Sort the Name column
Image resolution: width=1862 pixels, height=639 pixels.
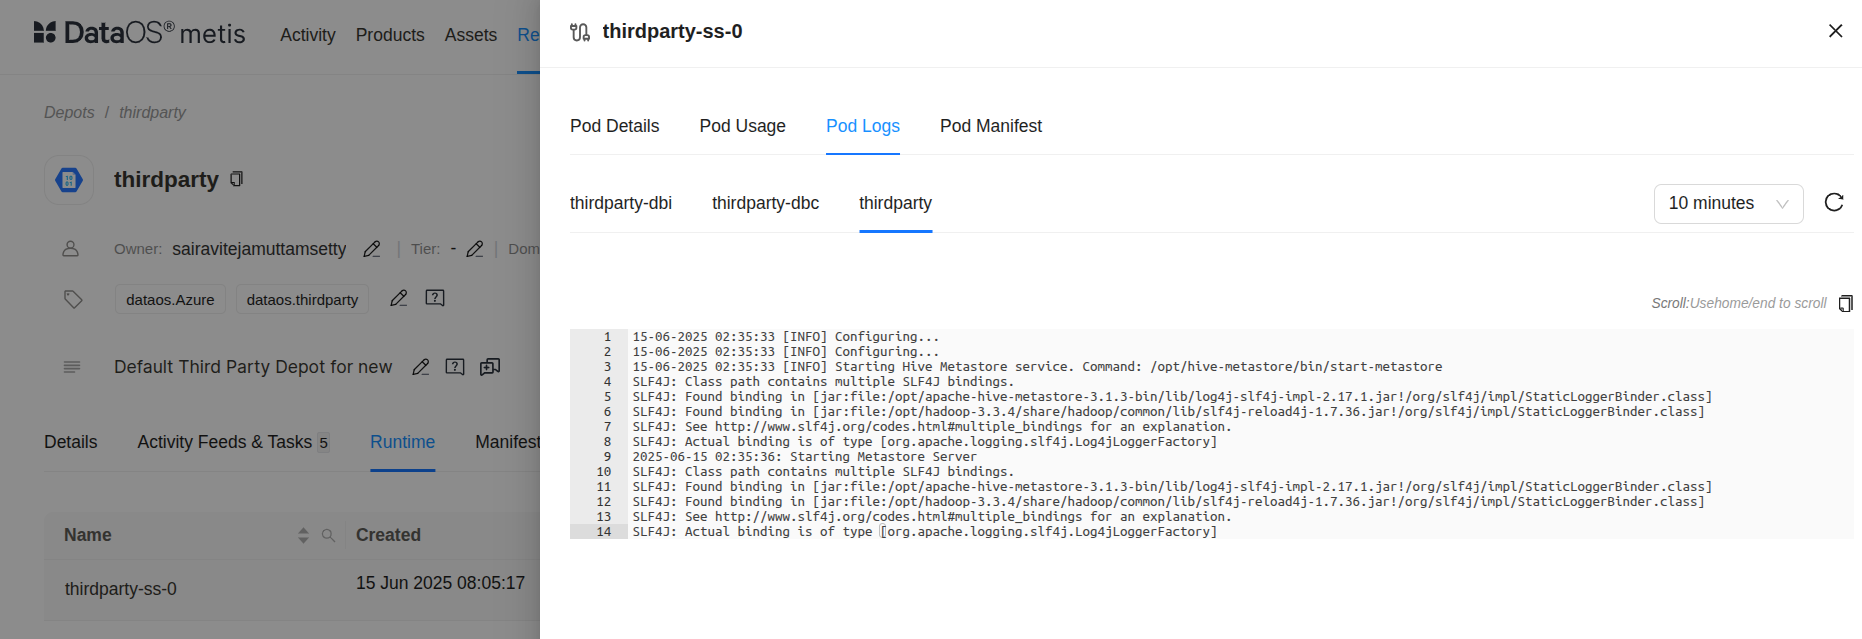point(303,536)
